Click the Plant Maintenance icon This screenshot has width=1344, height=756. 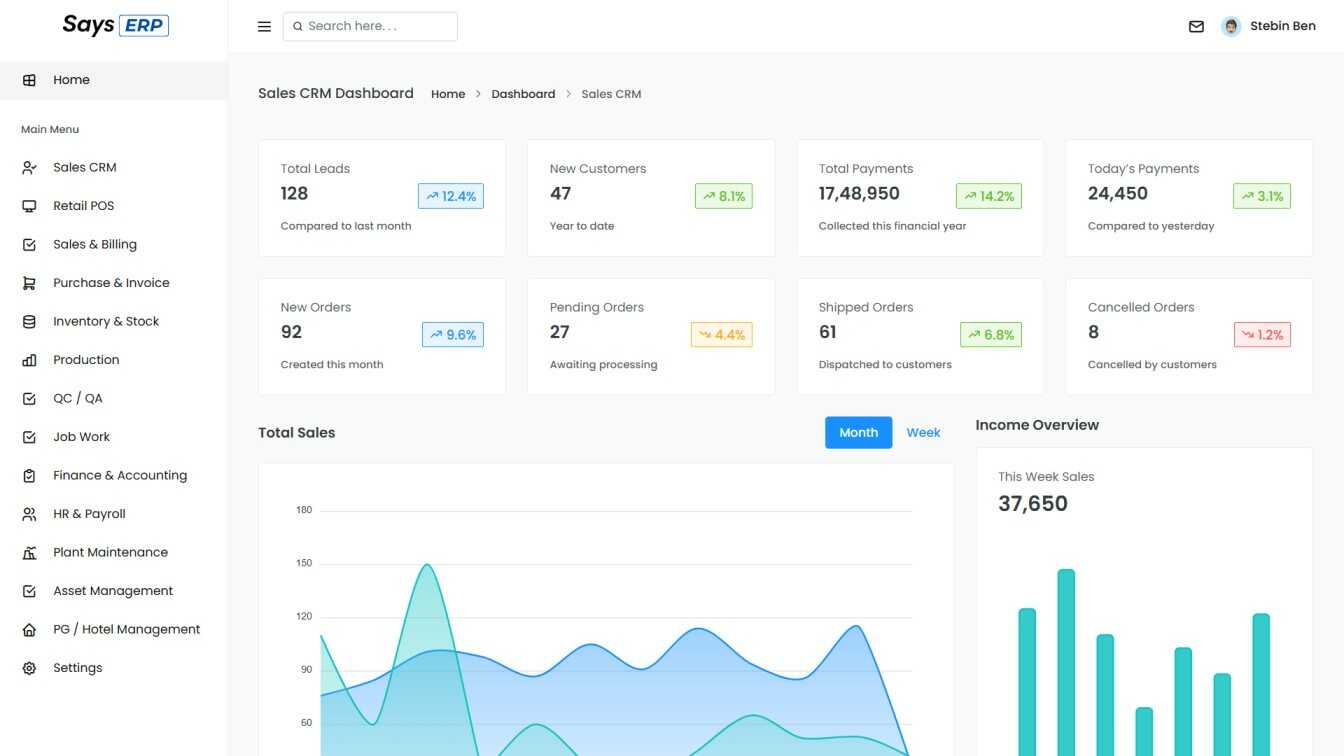tap(29, 553)
